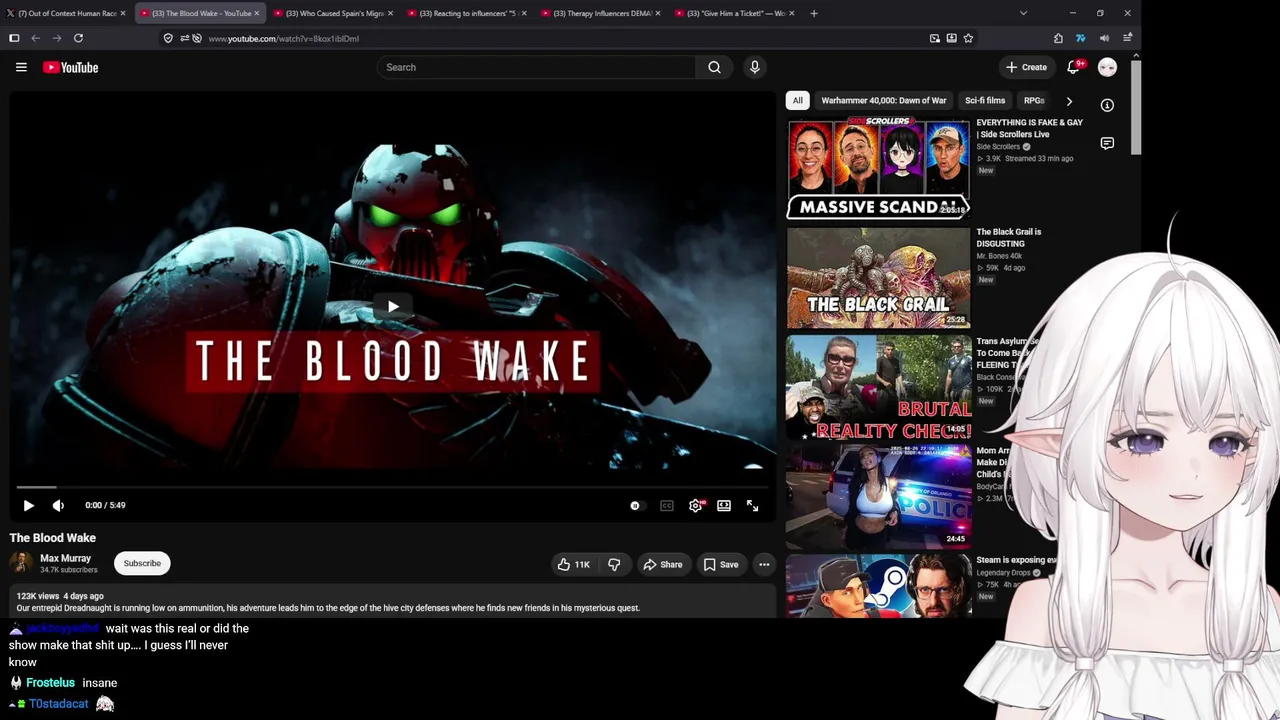Submit search with the magnifier icon

tap(714, 67)
